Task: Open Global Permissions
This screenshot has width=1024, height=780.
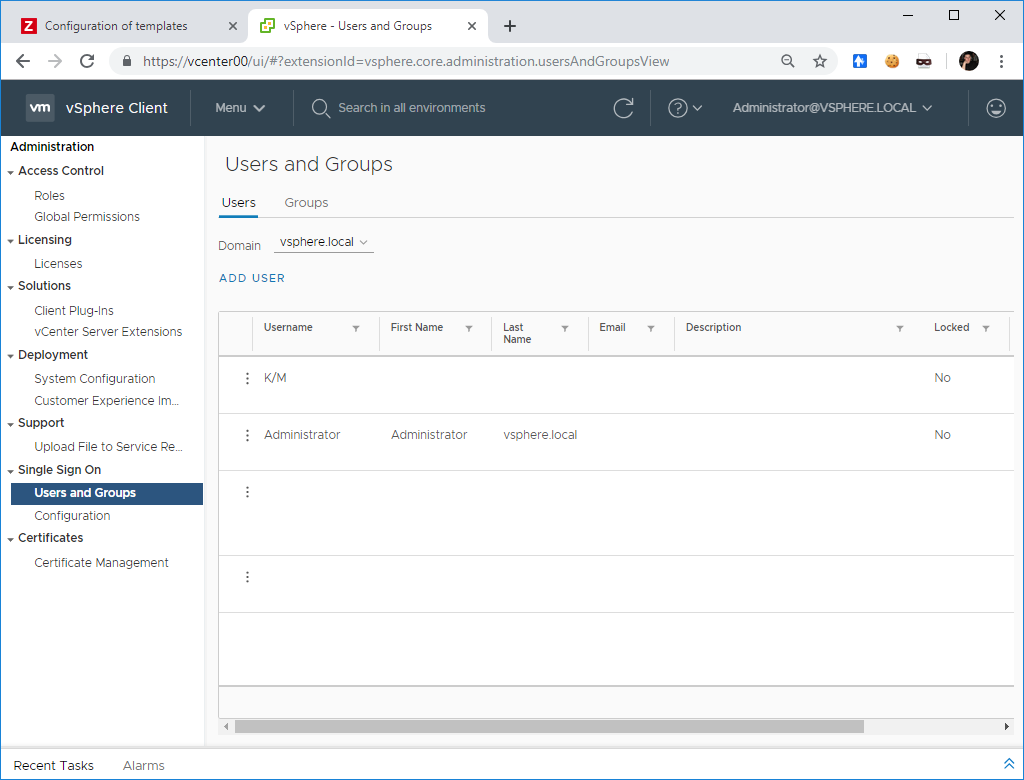Action: pyautogui.click(x=87, y=216)
